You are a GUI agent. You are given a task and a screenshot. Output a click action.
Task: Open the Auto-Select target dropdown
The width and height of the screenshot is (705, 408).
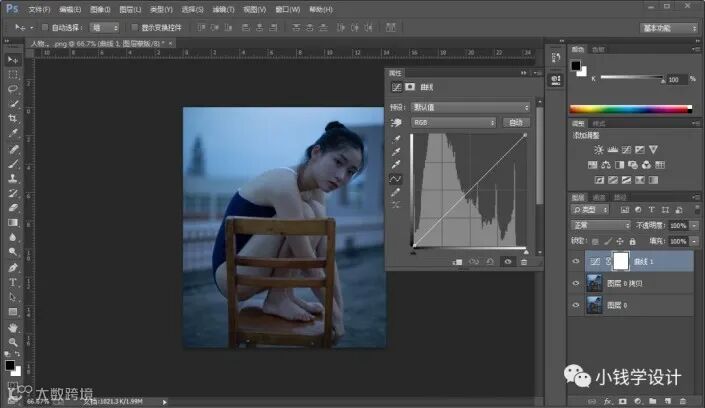[x=104, y=27]
